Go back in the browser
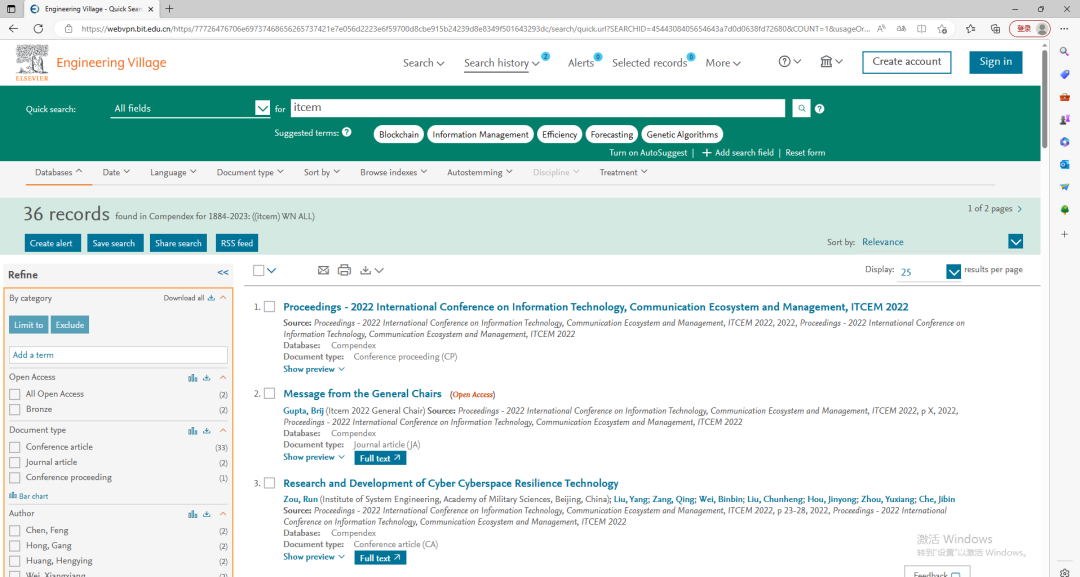 click(x=13, y=28)
